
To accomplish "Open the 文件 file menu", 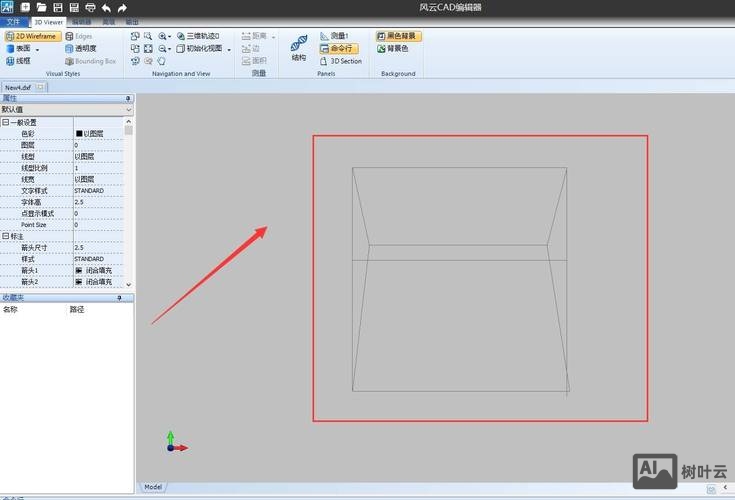I will (x=14, y=21).
